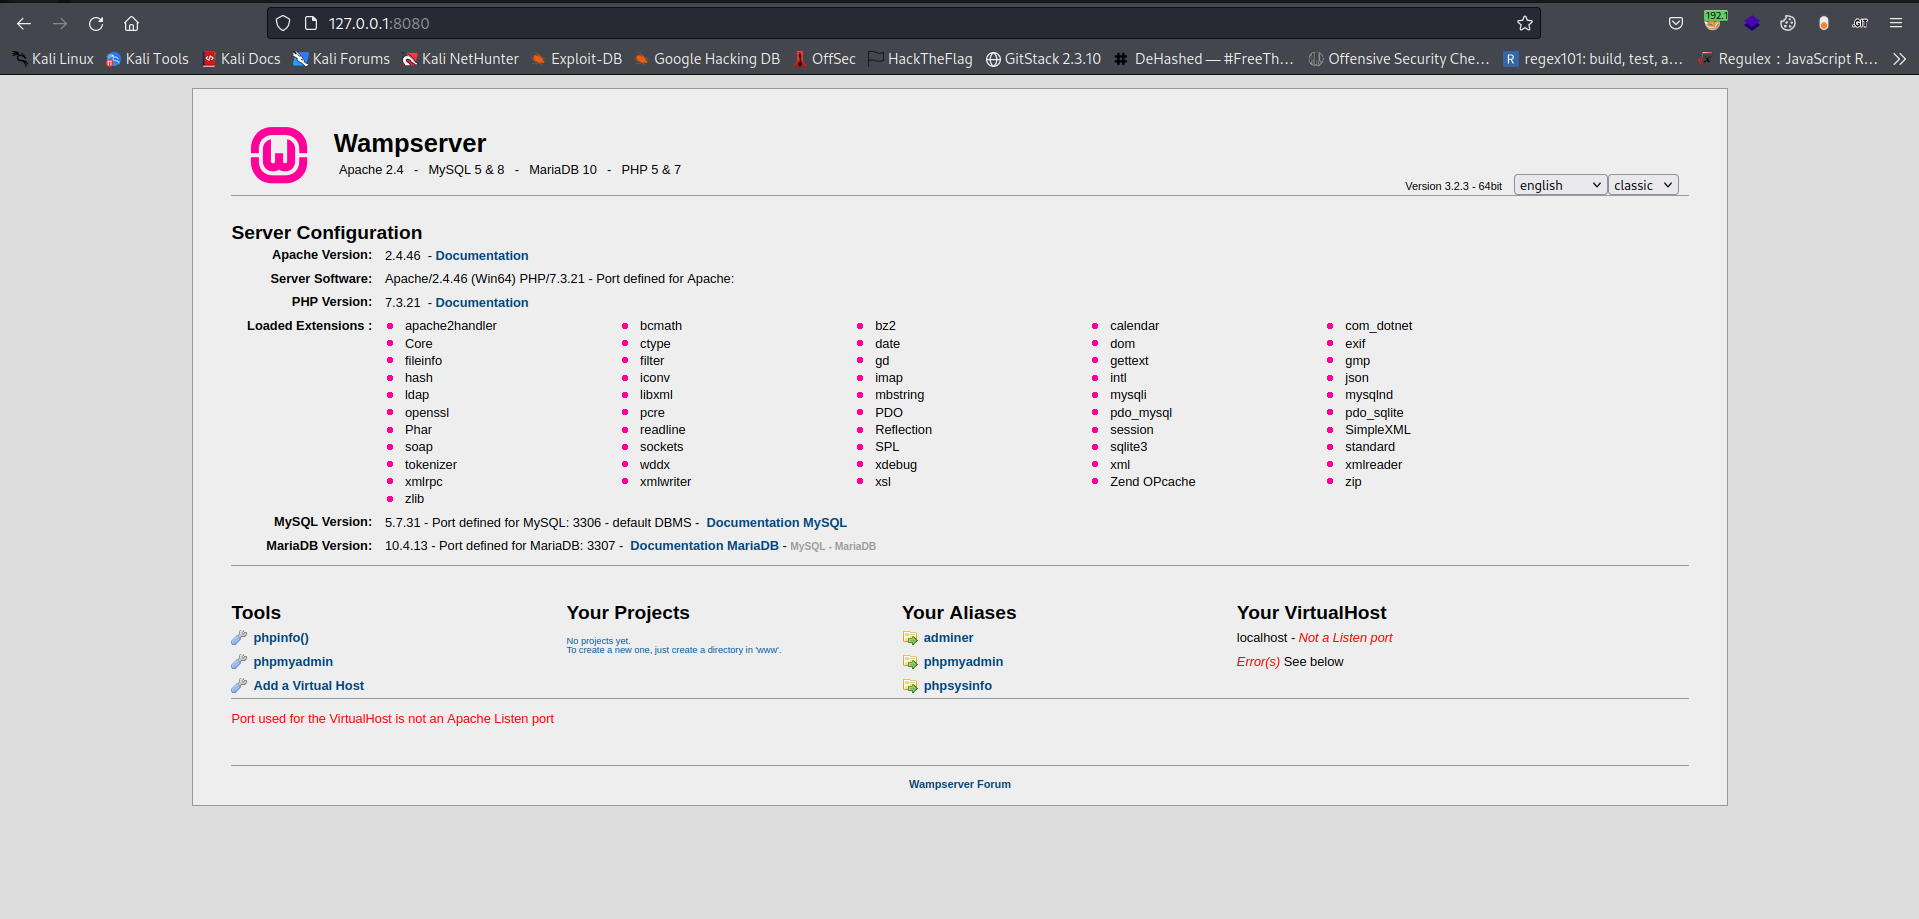The image size is (1919, 919).
Task: Open the classic theme dropdown
Action: pos(1643,185)
